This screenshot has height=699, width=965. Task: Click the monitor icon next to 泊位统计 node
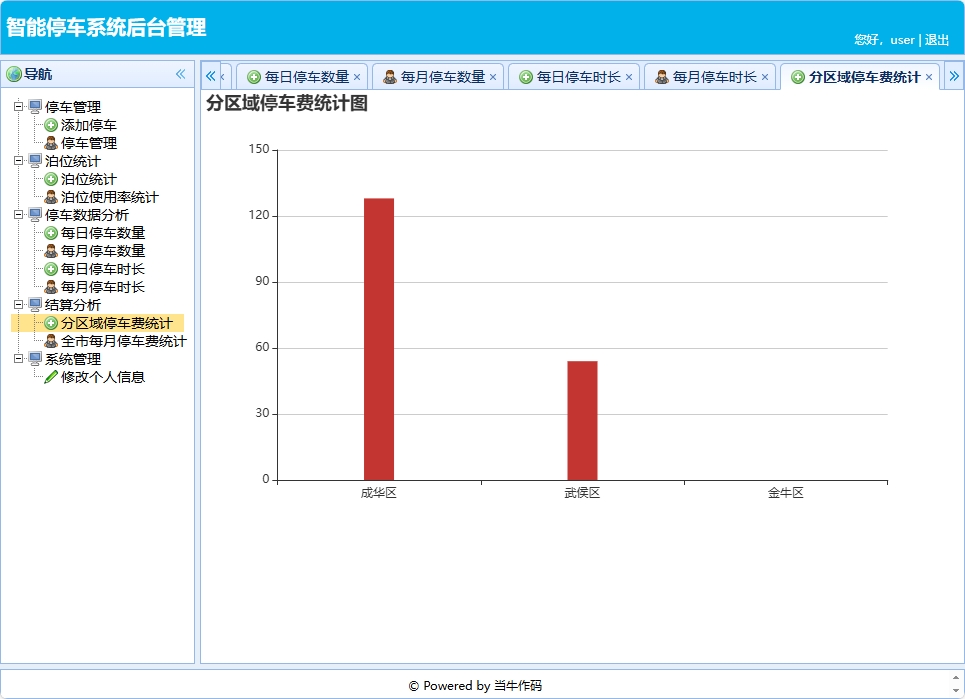pyautogui.click(x=33, y=161)
